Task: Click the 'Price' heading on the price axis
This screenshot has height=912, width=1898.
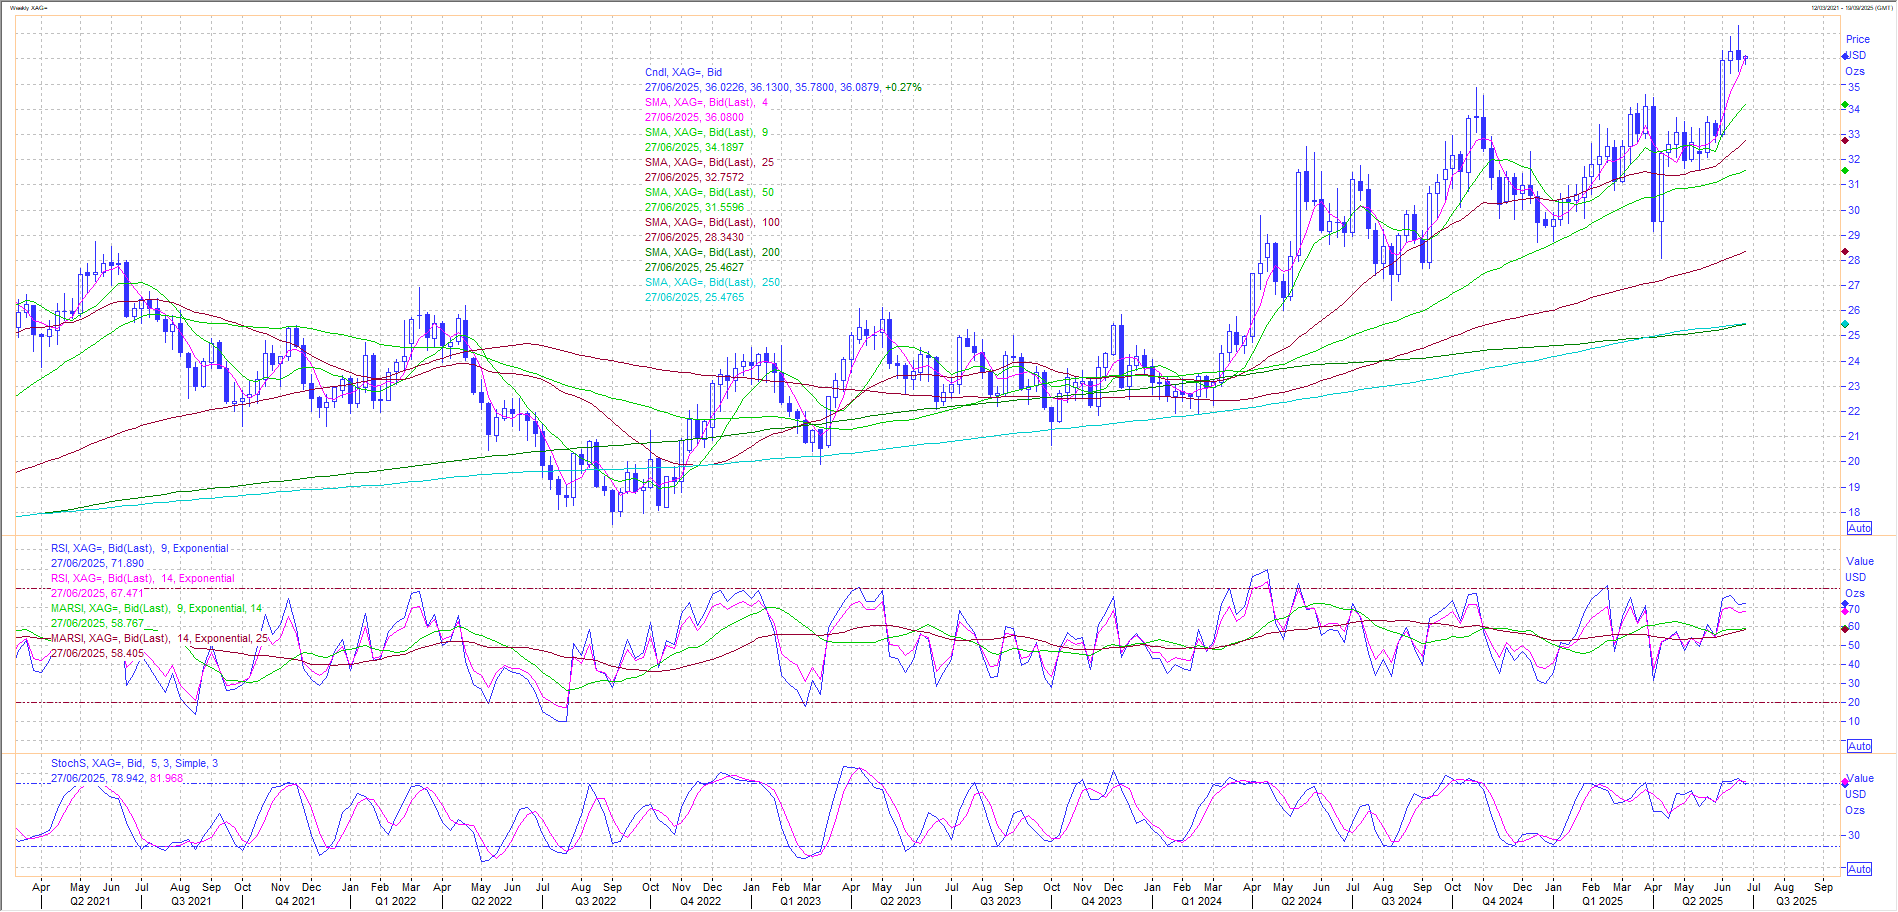Action: (x=1858, y=40)
